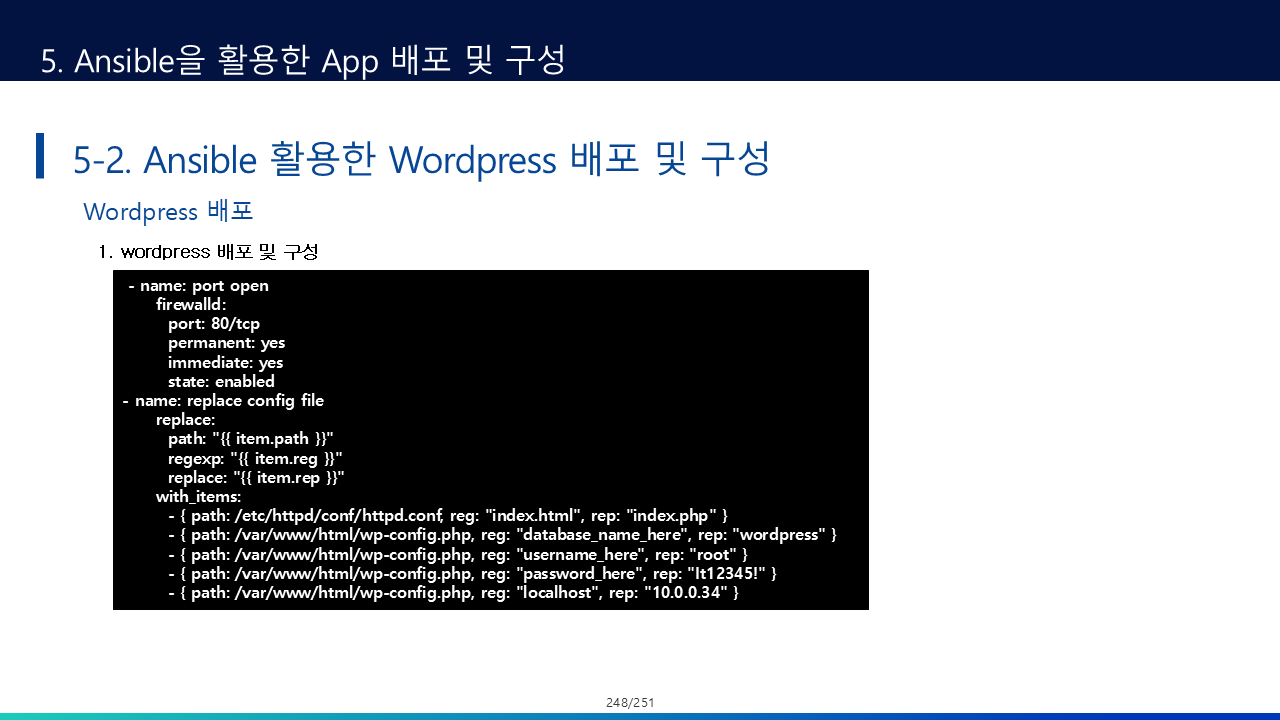Click the "username_here" replacement line

[458, 554]
